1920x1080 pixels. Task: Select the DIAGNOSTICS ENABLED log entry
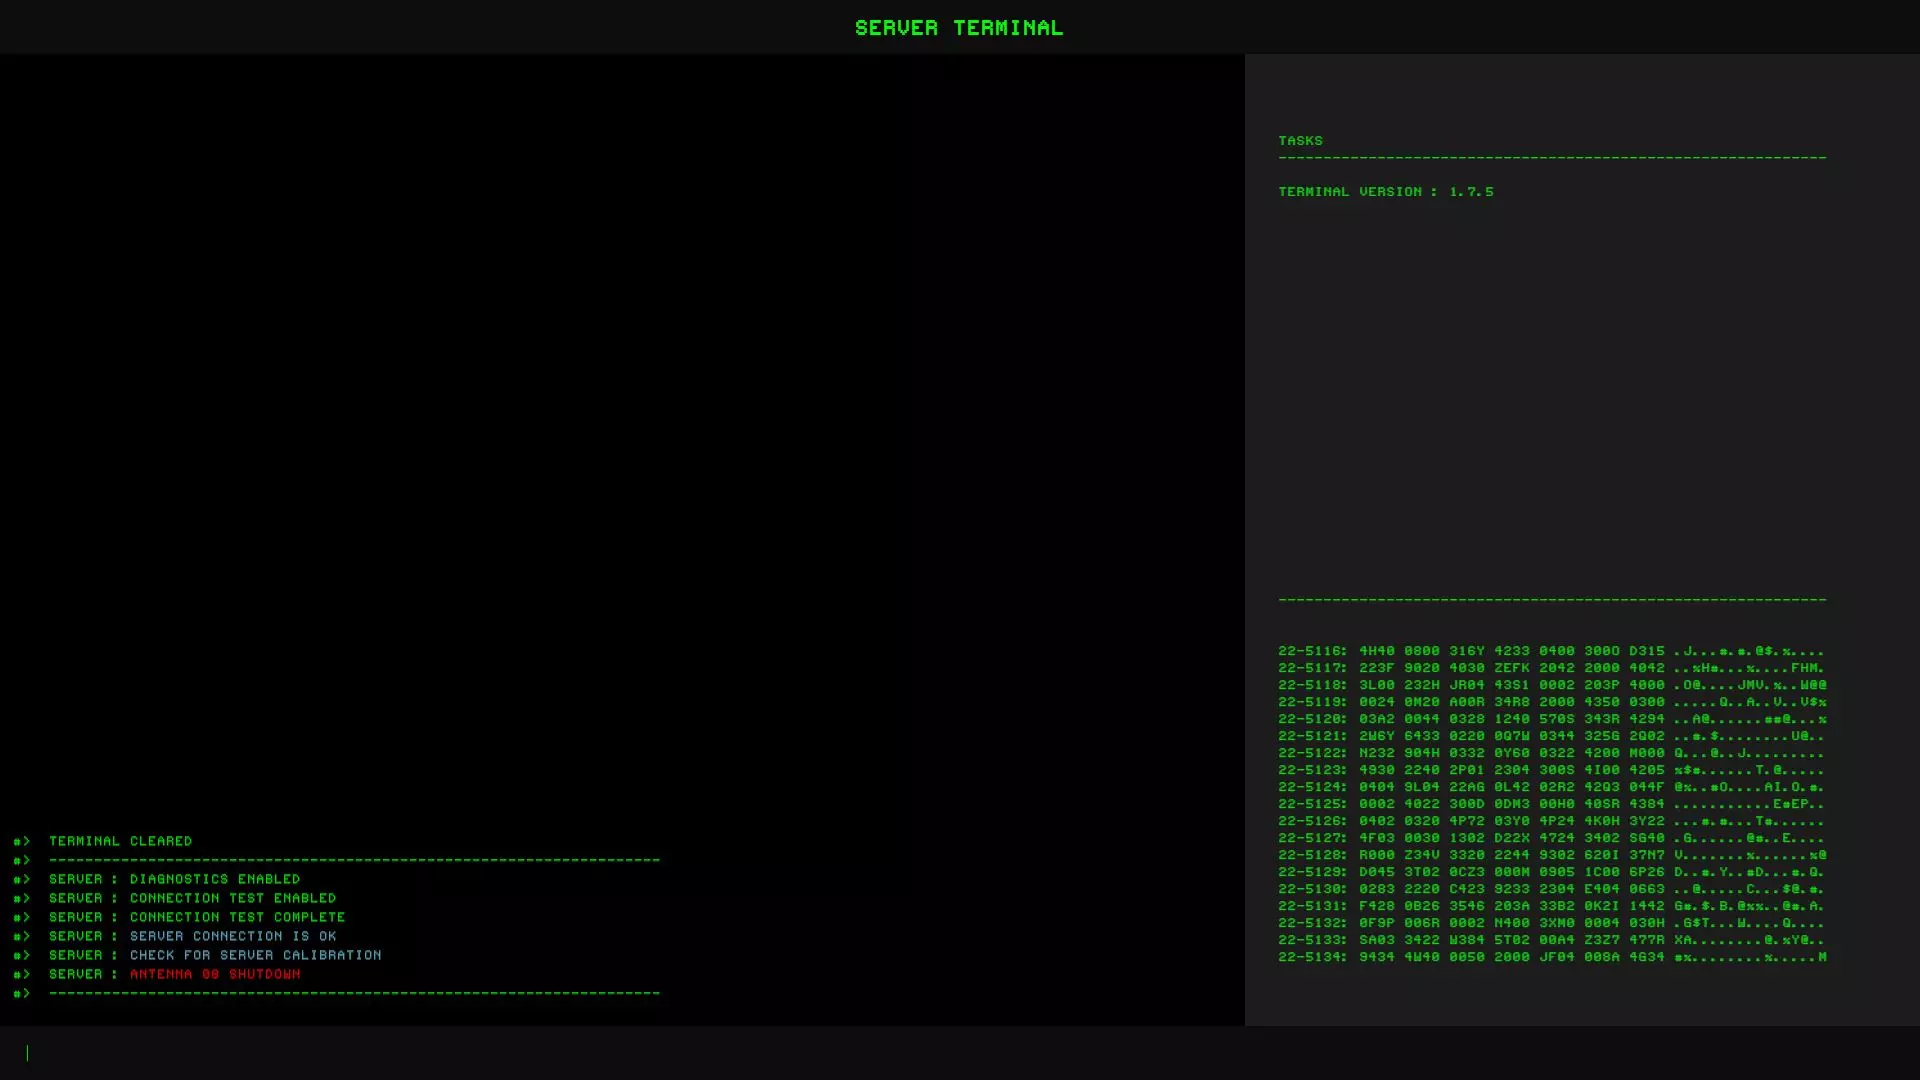click(x=215, y=879)
